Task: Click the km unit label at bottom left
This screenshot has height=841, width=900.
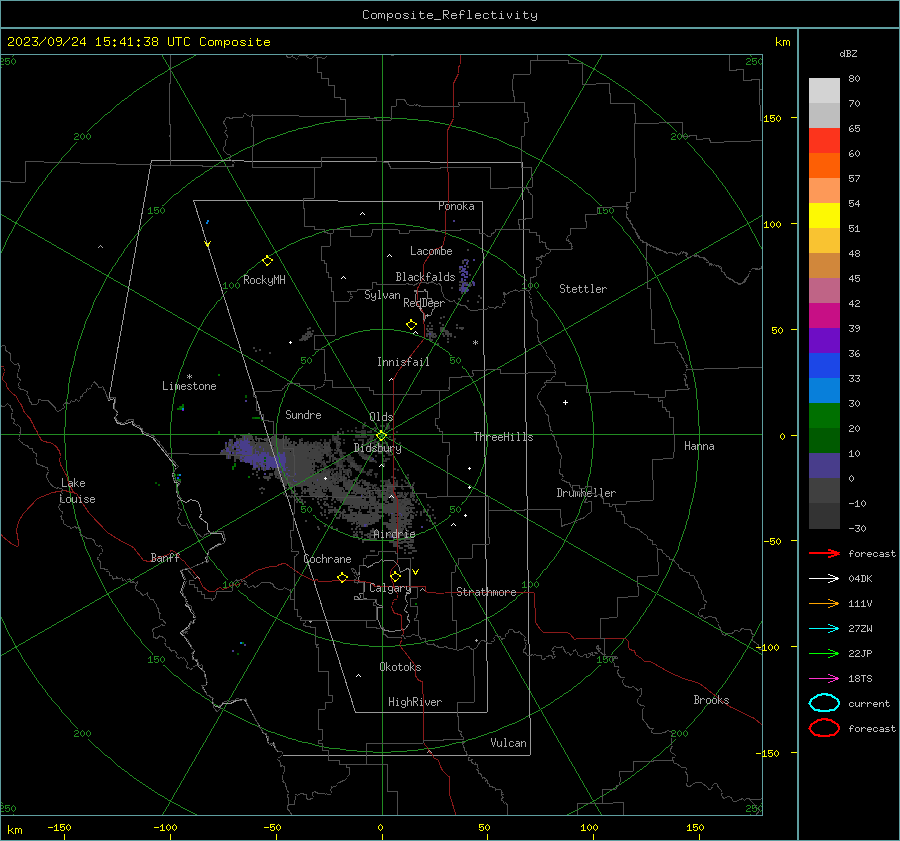Action: tap(15, 830)
